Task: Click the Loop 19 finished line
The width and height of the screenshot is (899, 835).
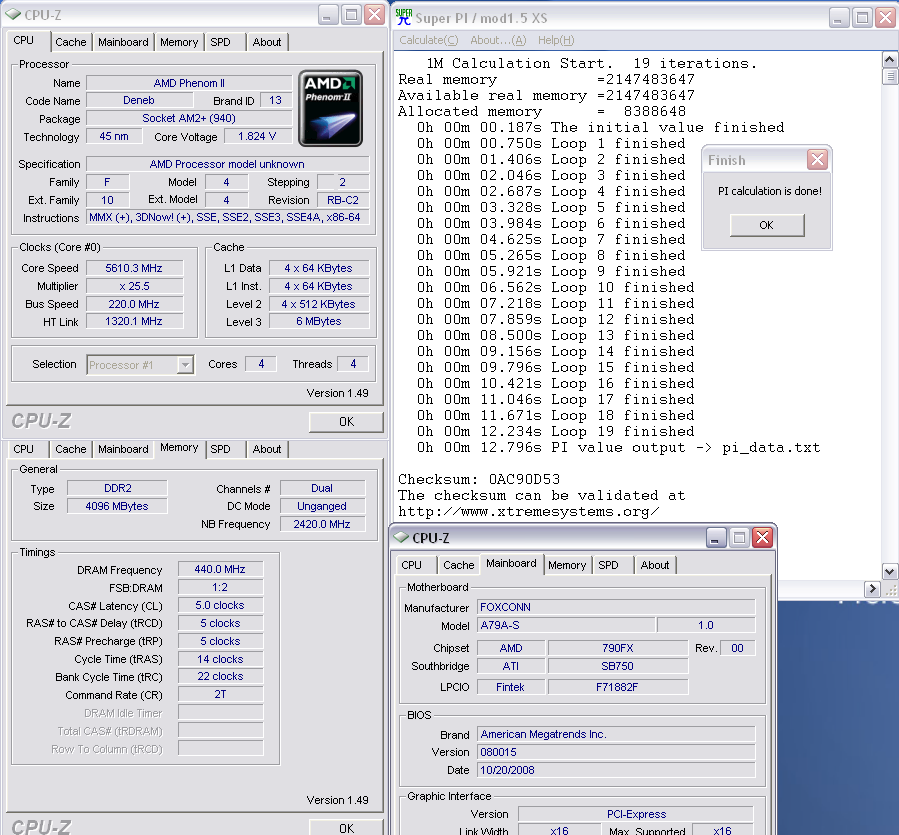Action: coord(556,431)
